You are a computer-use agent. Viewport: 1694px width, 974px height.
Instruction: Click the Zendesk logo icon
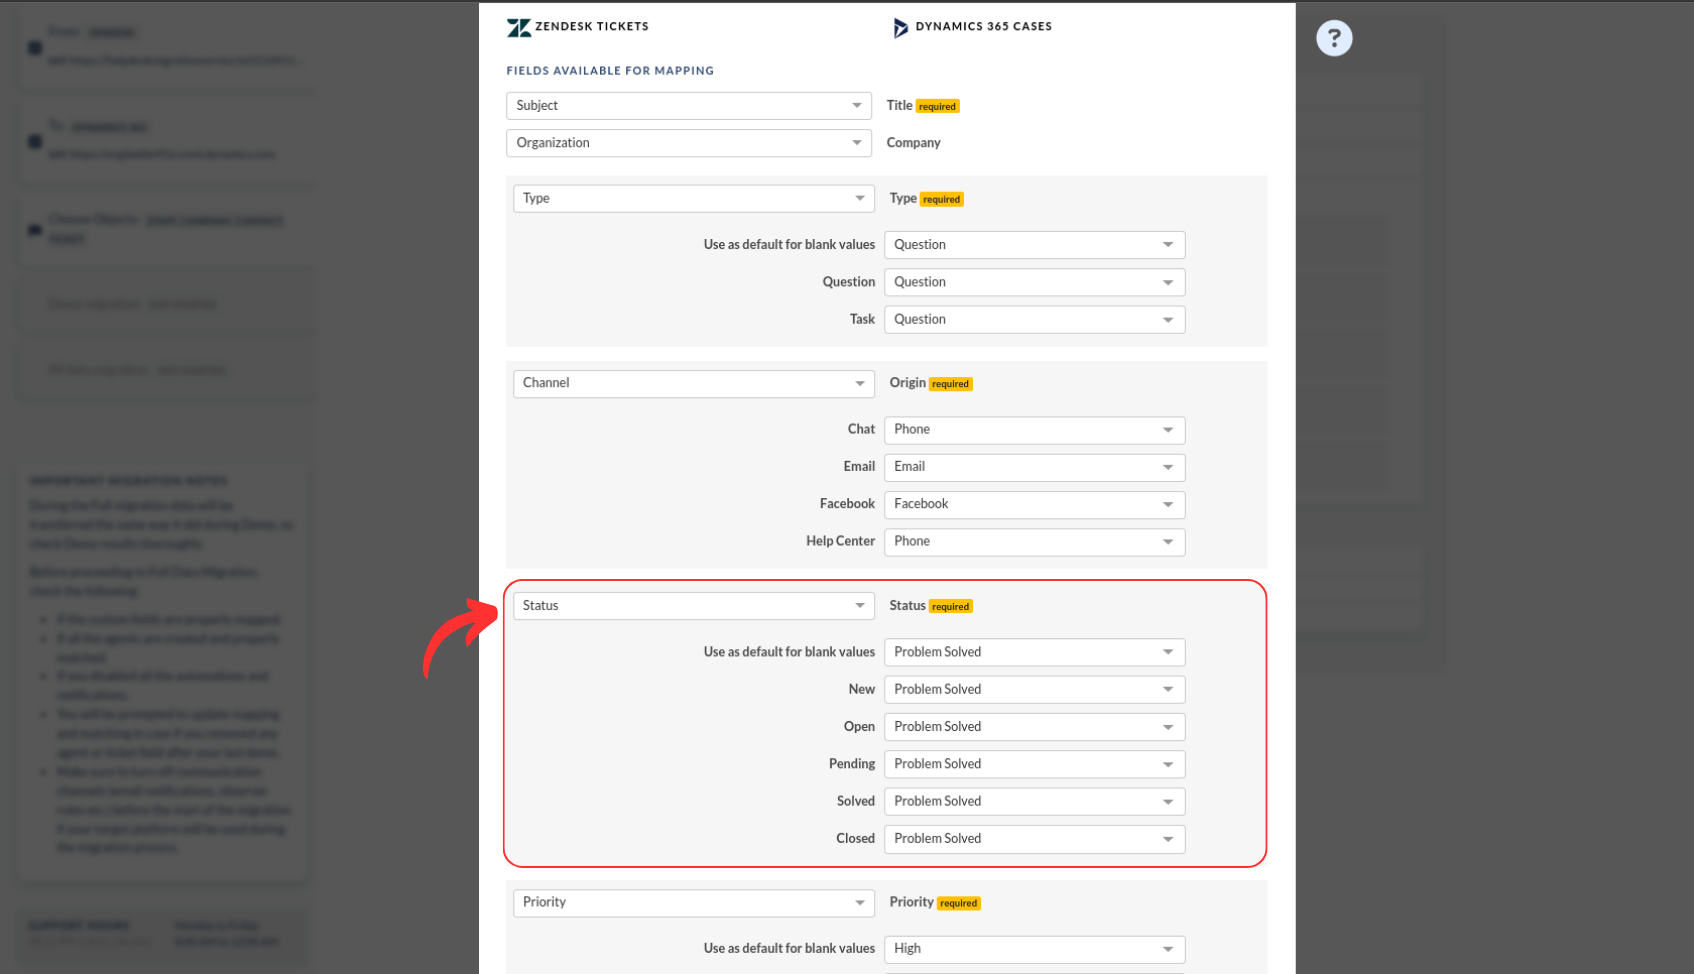pos(518,27)
